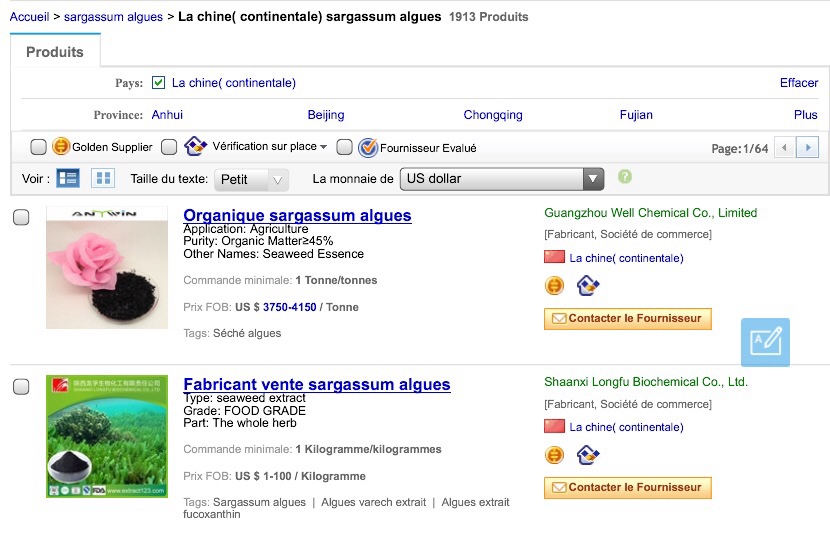
Task: Click the green help question mark icon
Action: (625, 177)
